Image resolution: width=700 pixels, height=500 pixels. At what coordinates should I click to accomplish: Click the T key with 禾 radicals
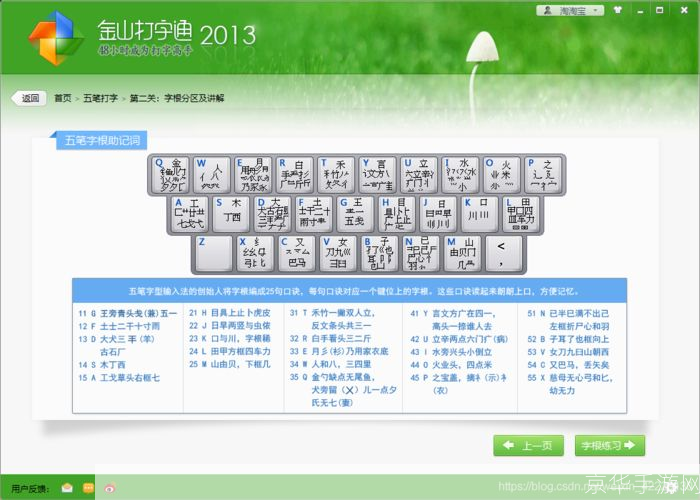(x=336, y=175)
